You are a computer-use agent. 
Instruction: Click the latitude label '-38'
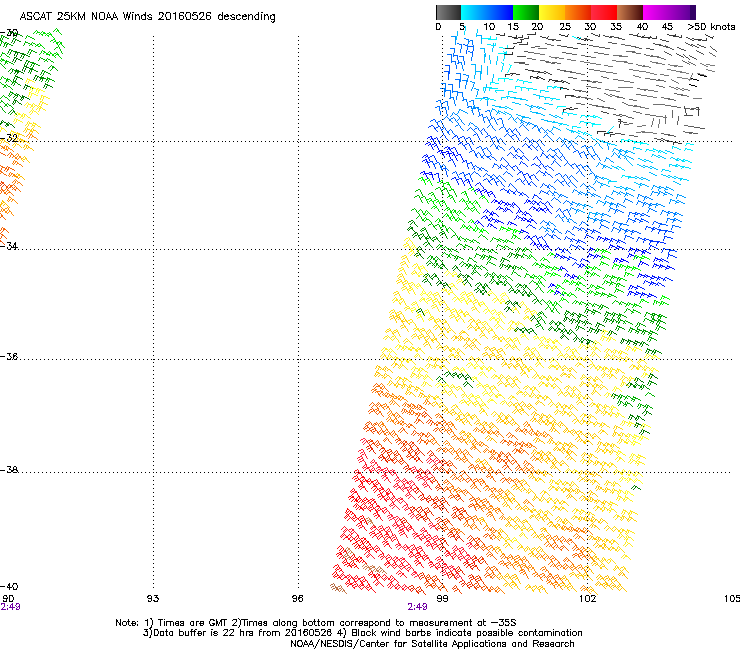[x=9, y=470]
